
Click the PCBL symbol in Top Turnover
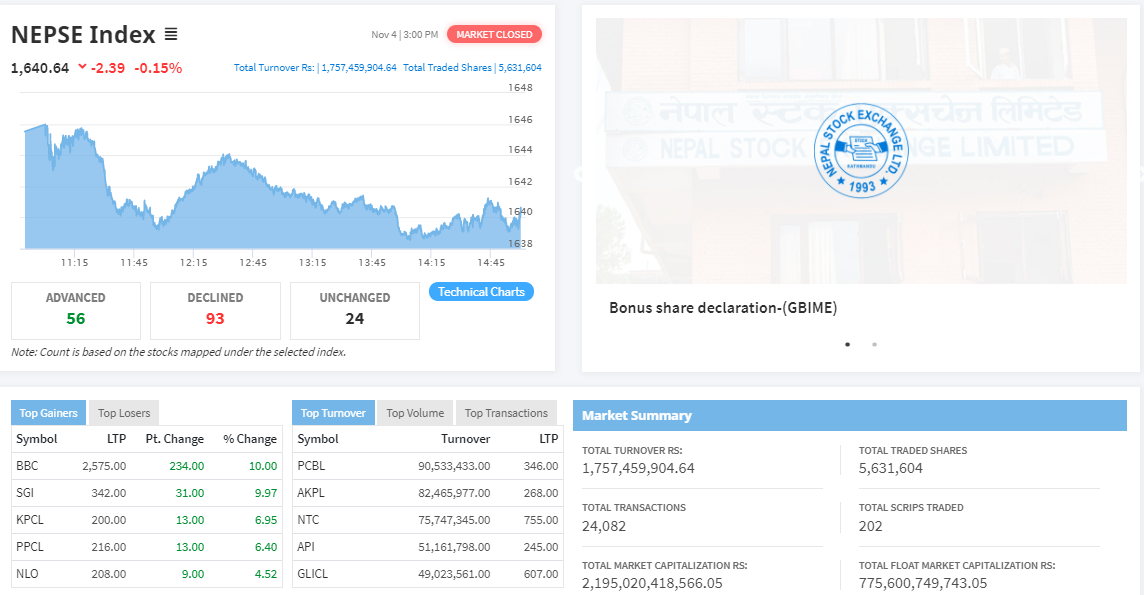311,466
